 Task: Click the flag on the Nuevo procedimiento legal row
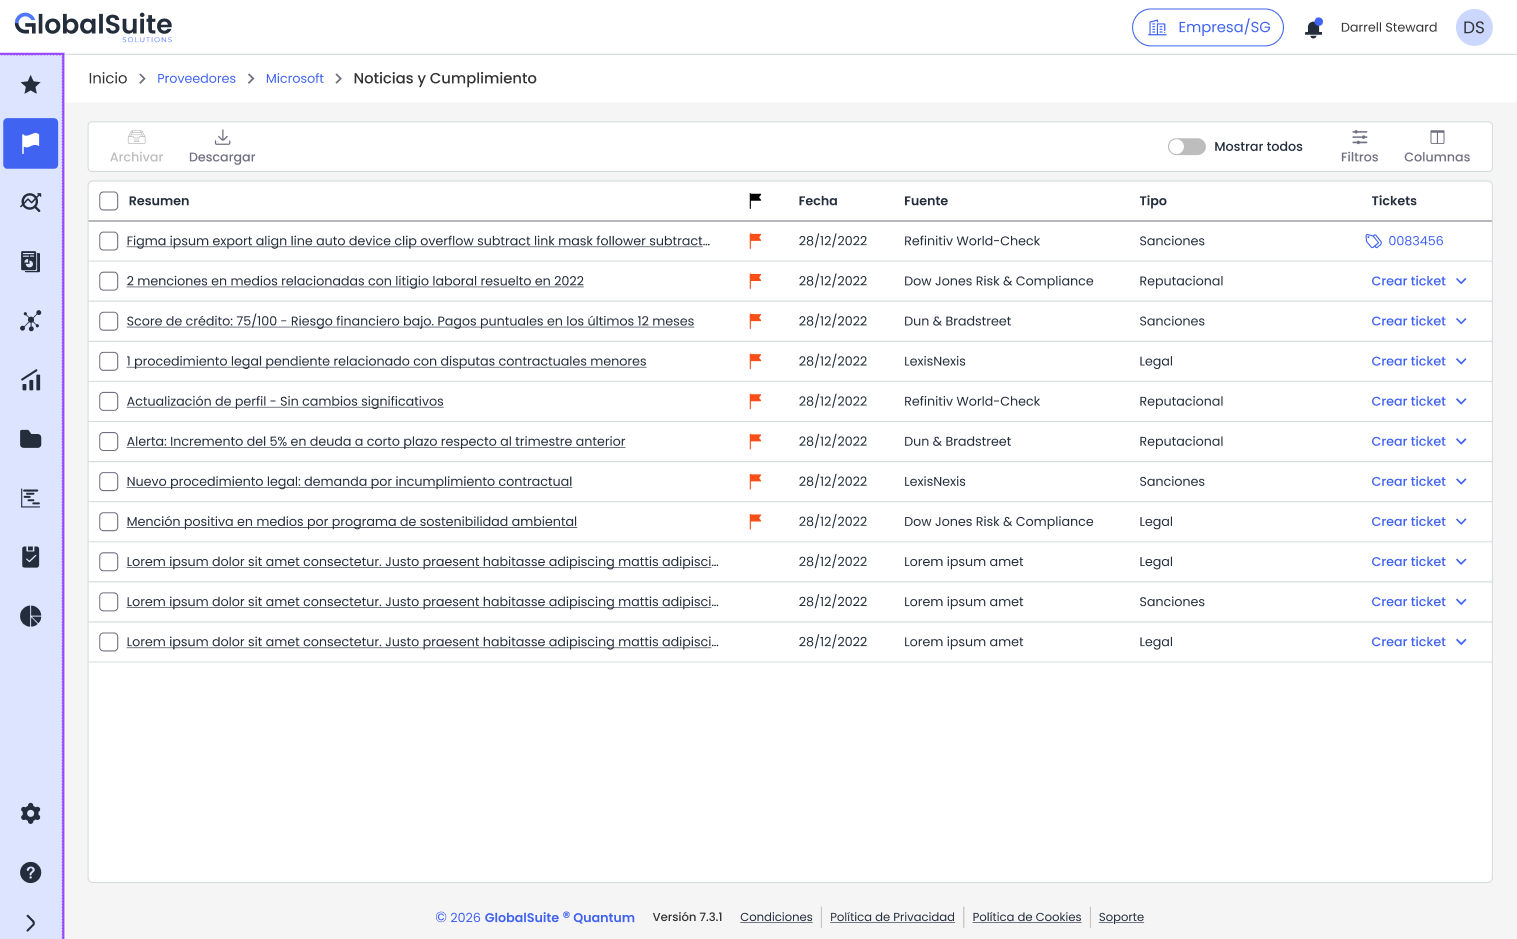click(755, 481)
